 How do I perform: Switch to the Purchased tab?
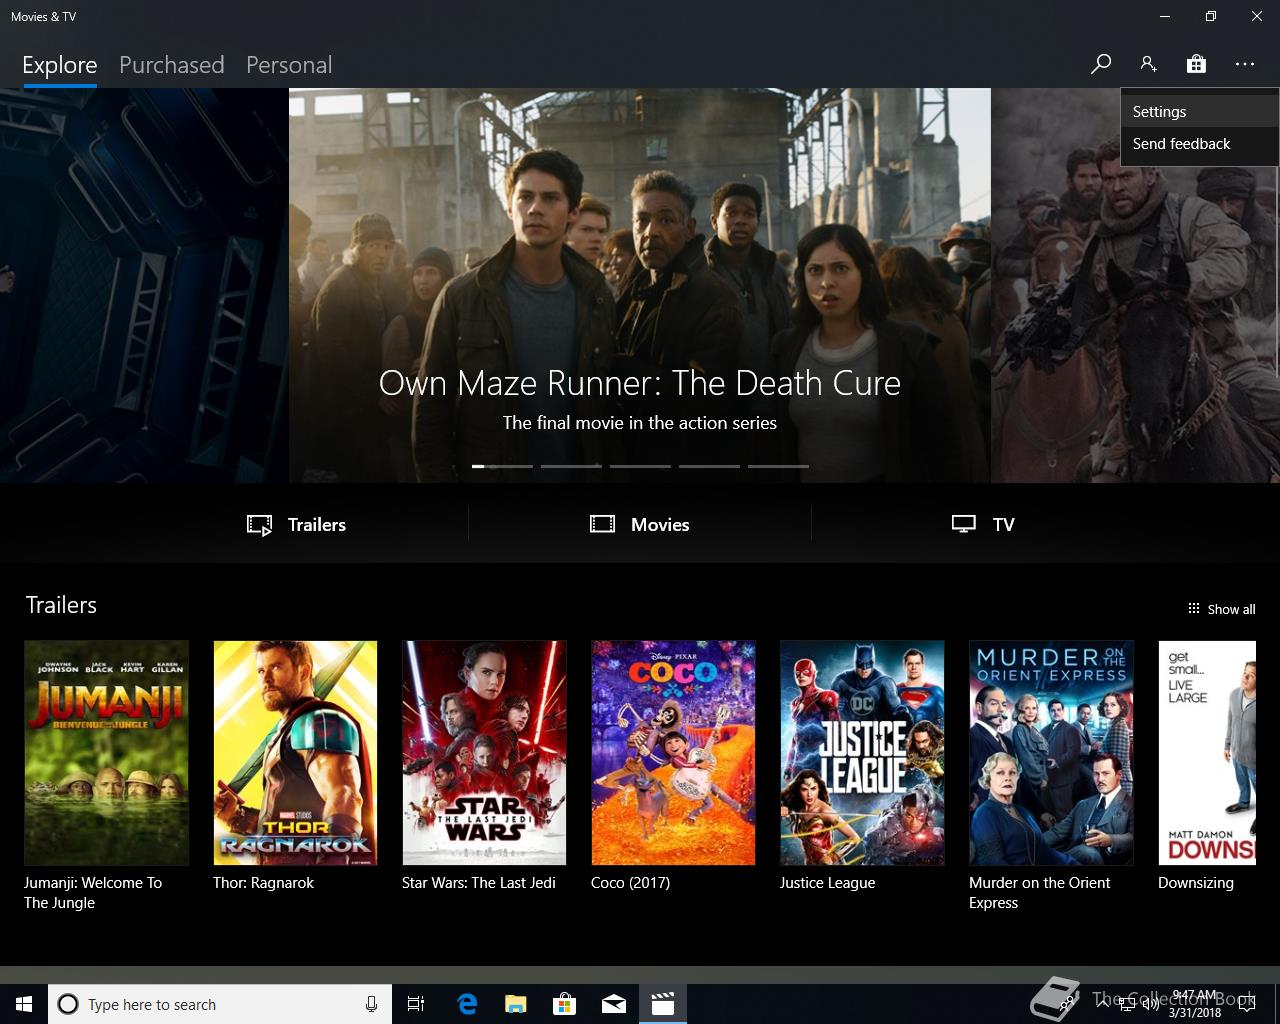point(171,65)
